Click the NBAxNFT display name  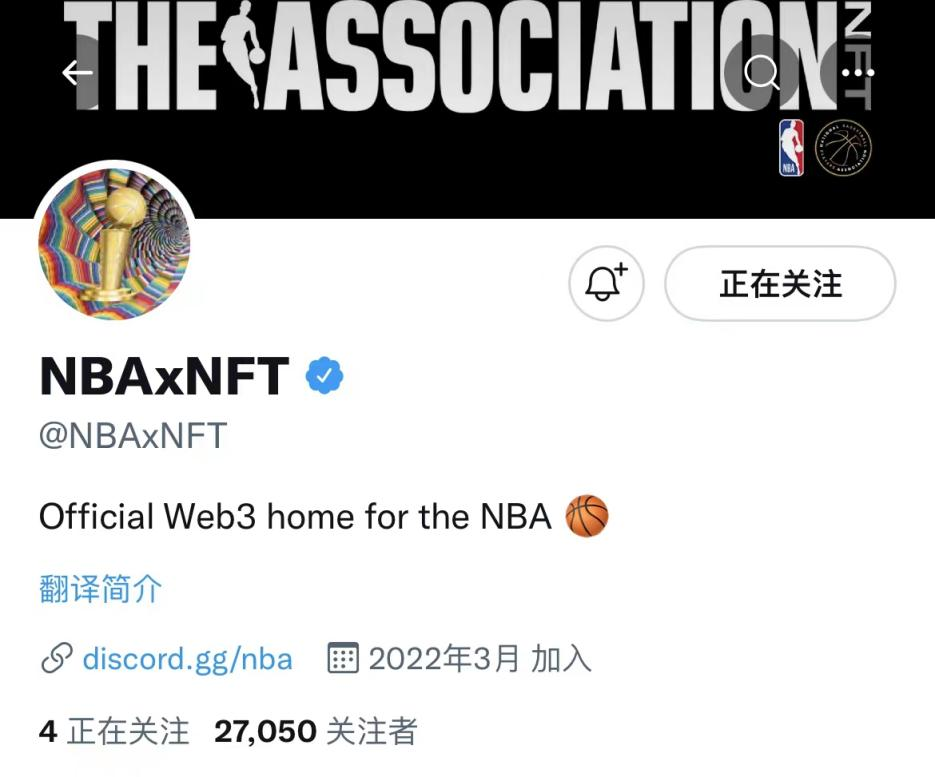point(164,376)
